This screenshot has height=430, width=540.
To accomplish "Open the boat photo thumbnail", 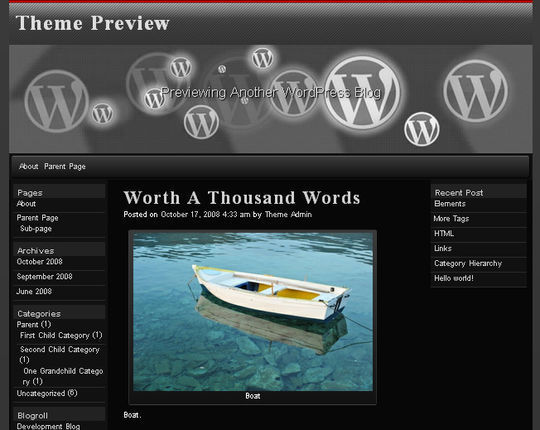I will [253, 312].
